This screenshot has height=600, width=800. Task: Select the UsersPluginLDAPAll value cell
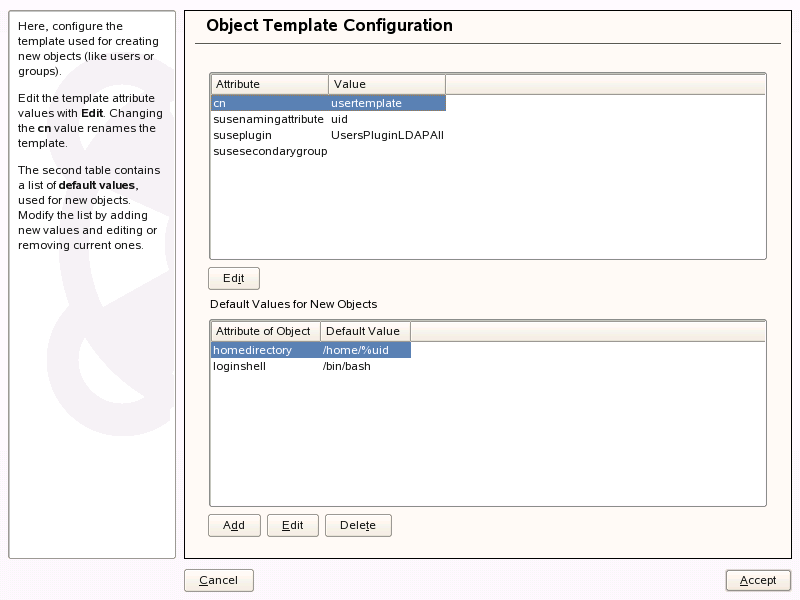(387, 135)
